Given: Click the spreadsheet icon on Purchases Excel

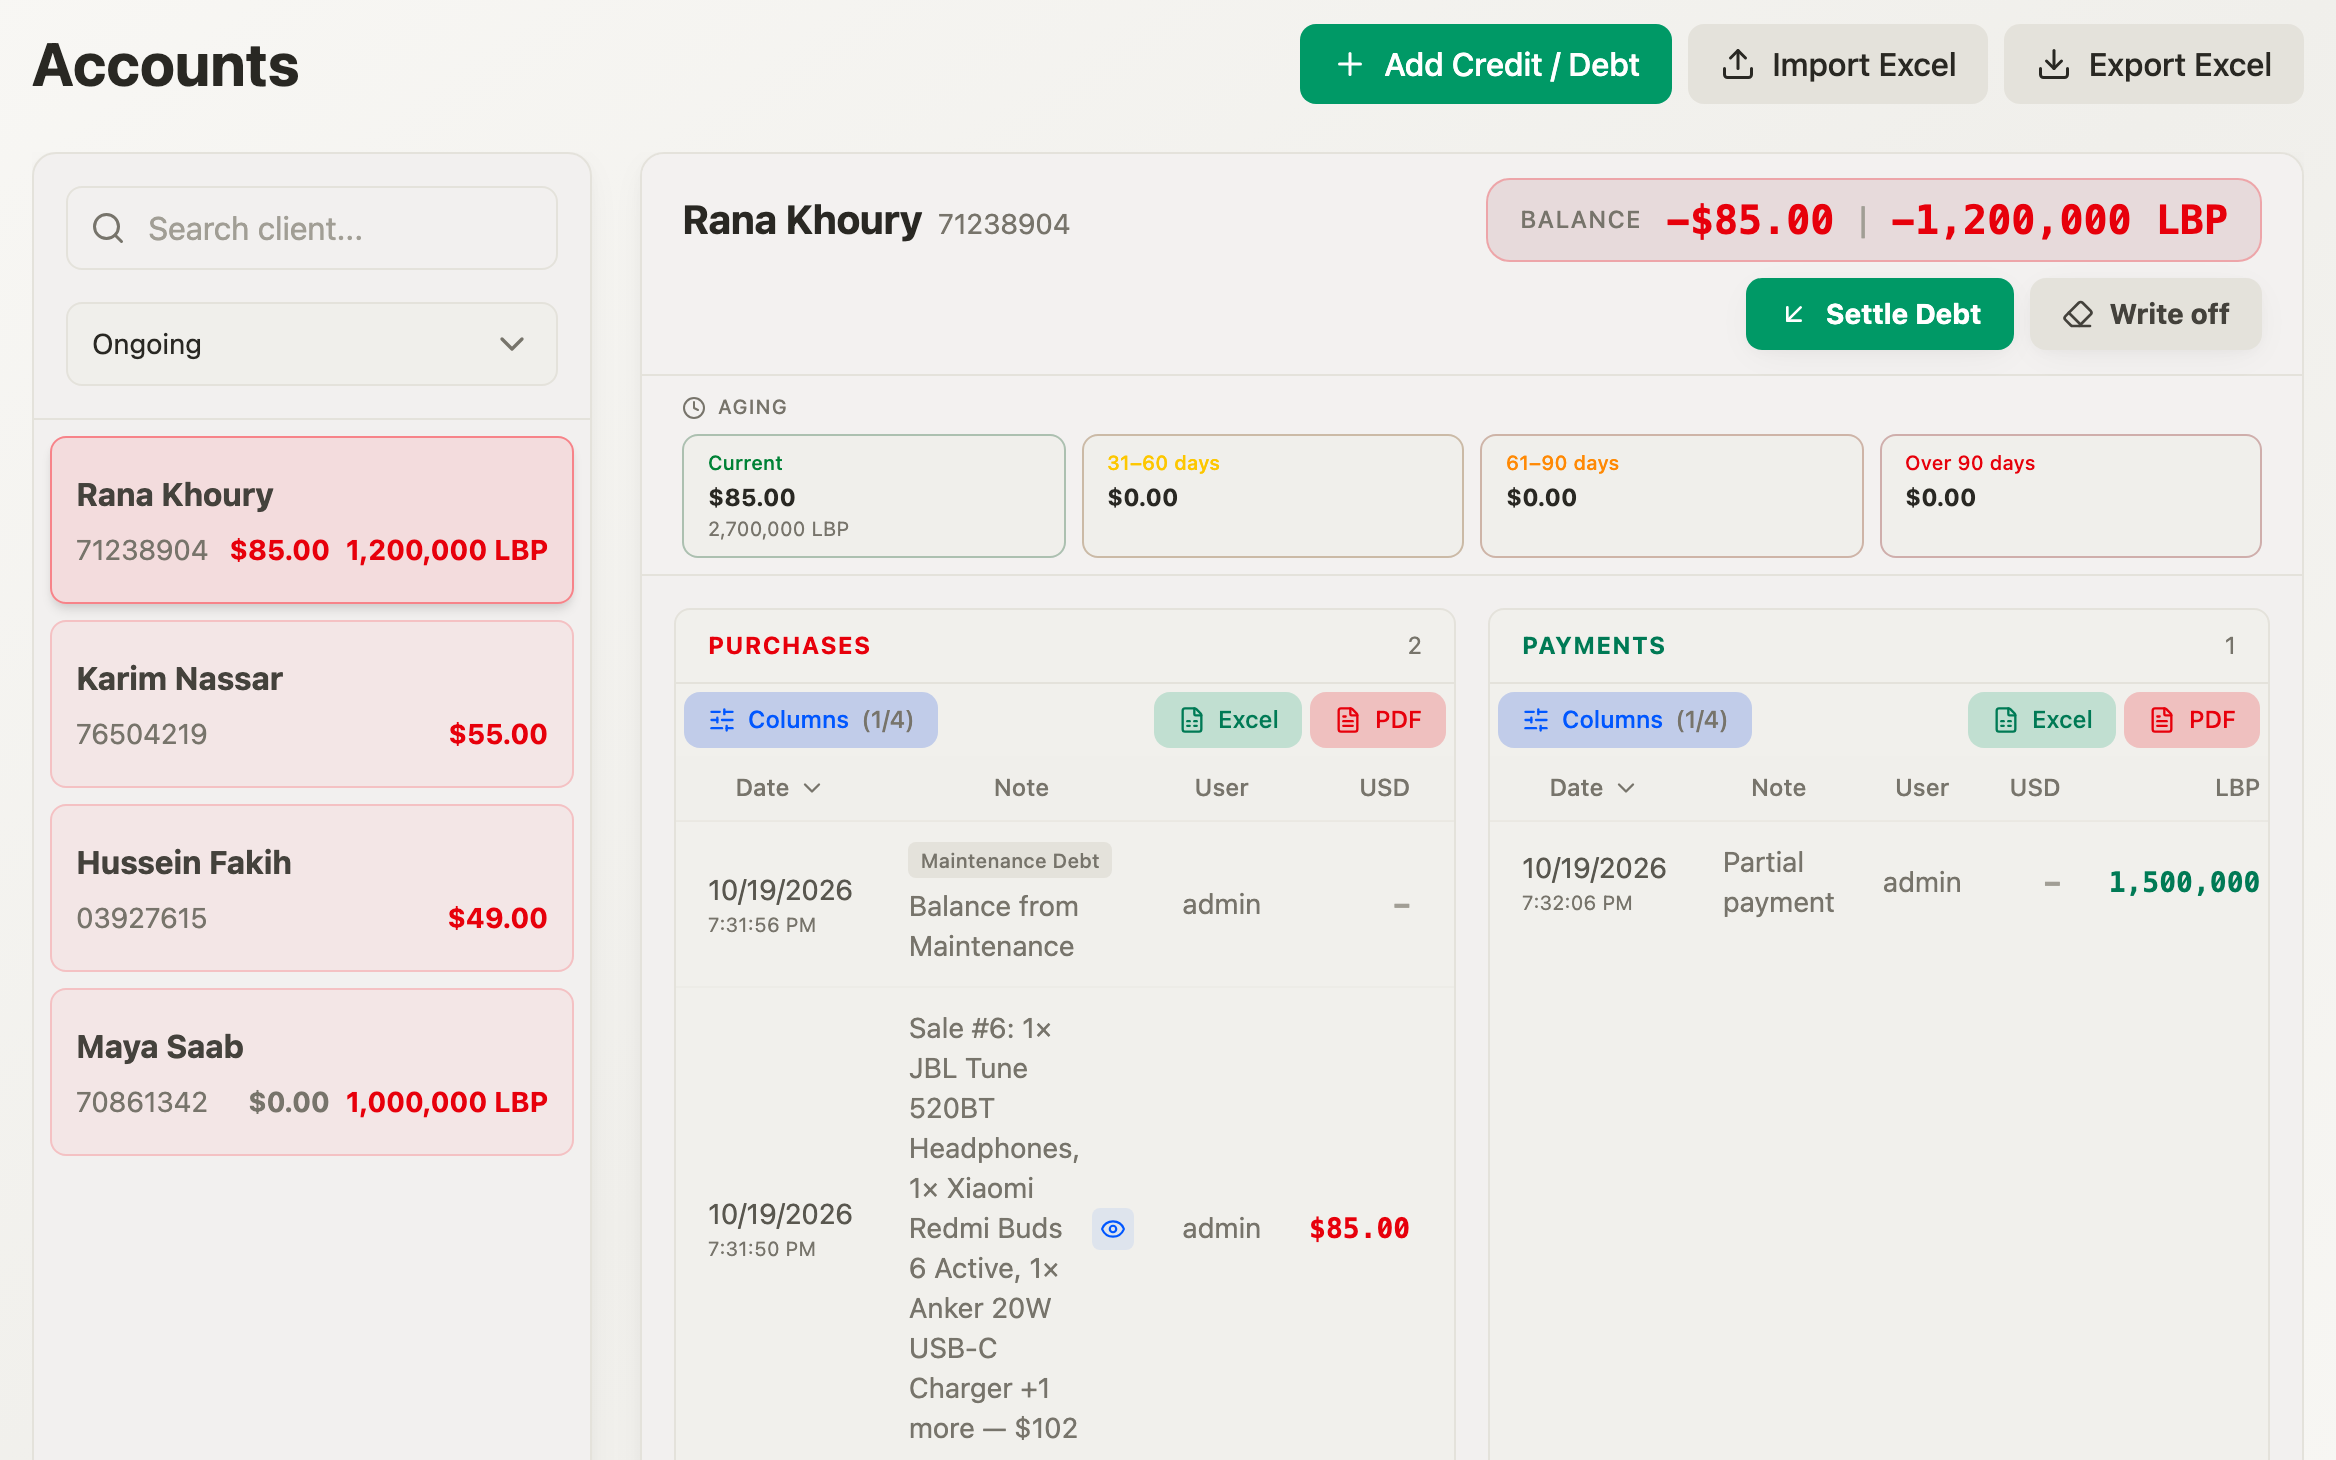Looking at the screenshot, I should coord(1192,720).
